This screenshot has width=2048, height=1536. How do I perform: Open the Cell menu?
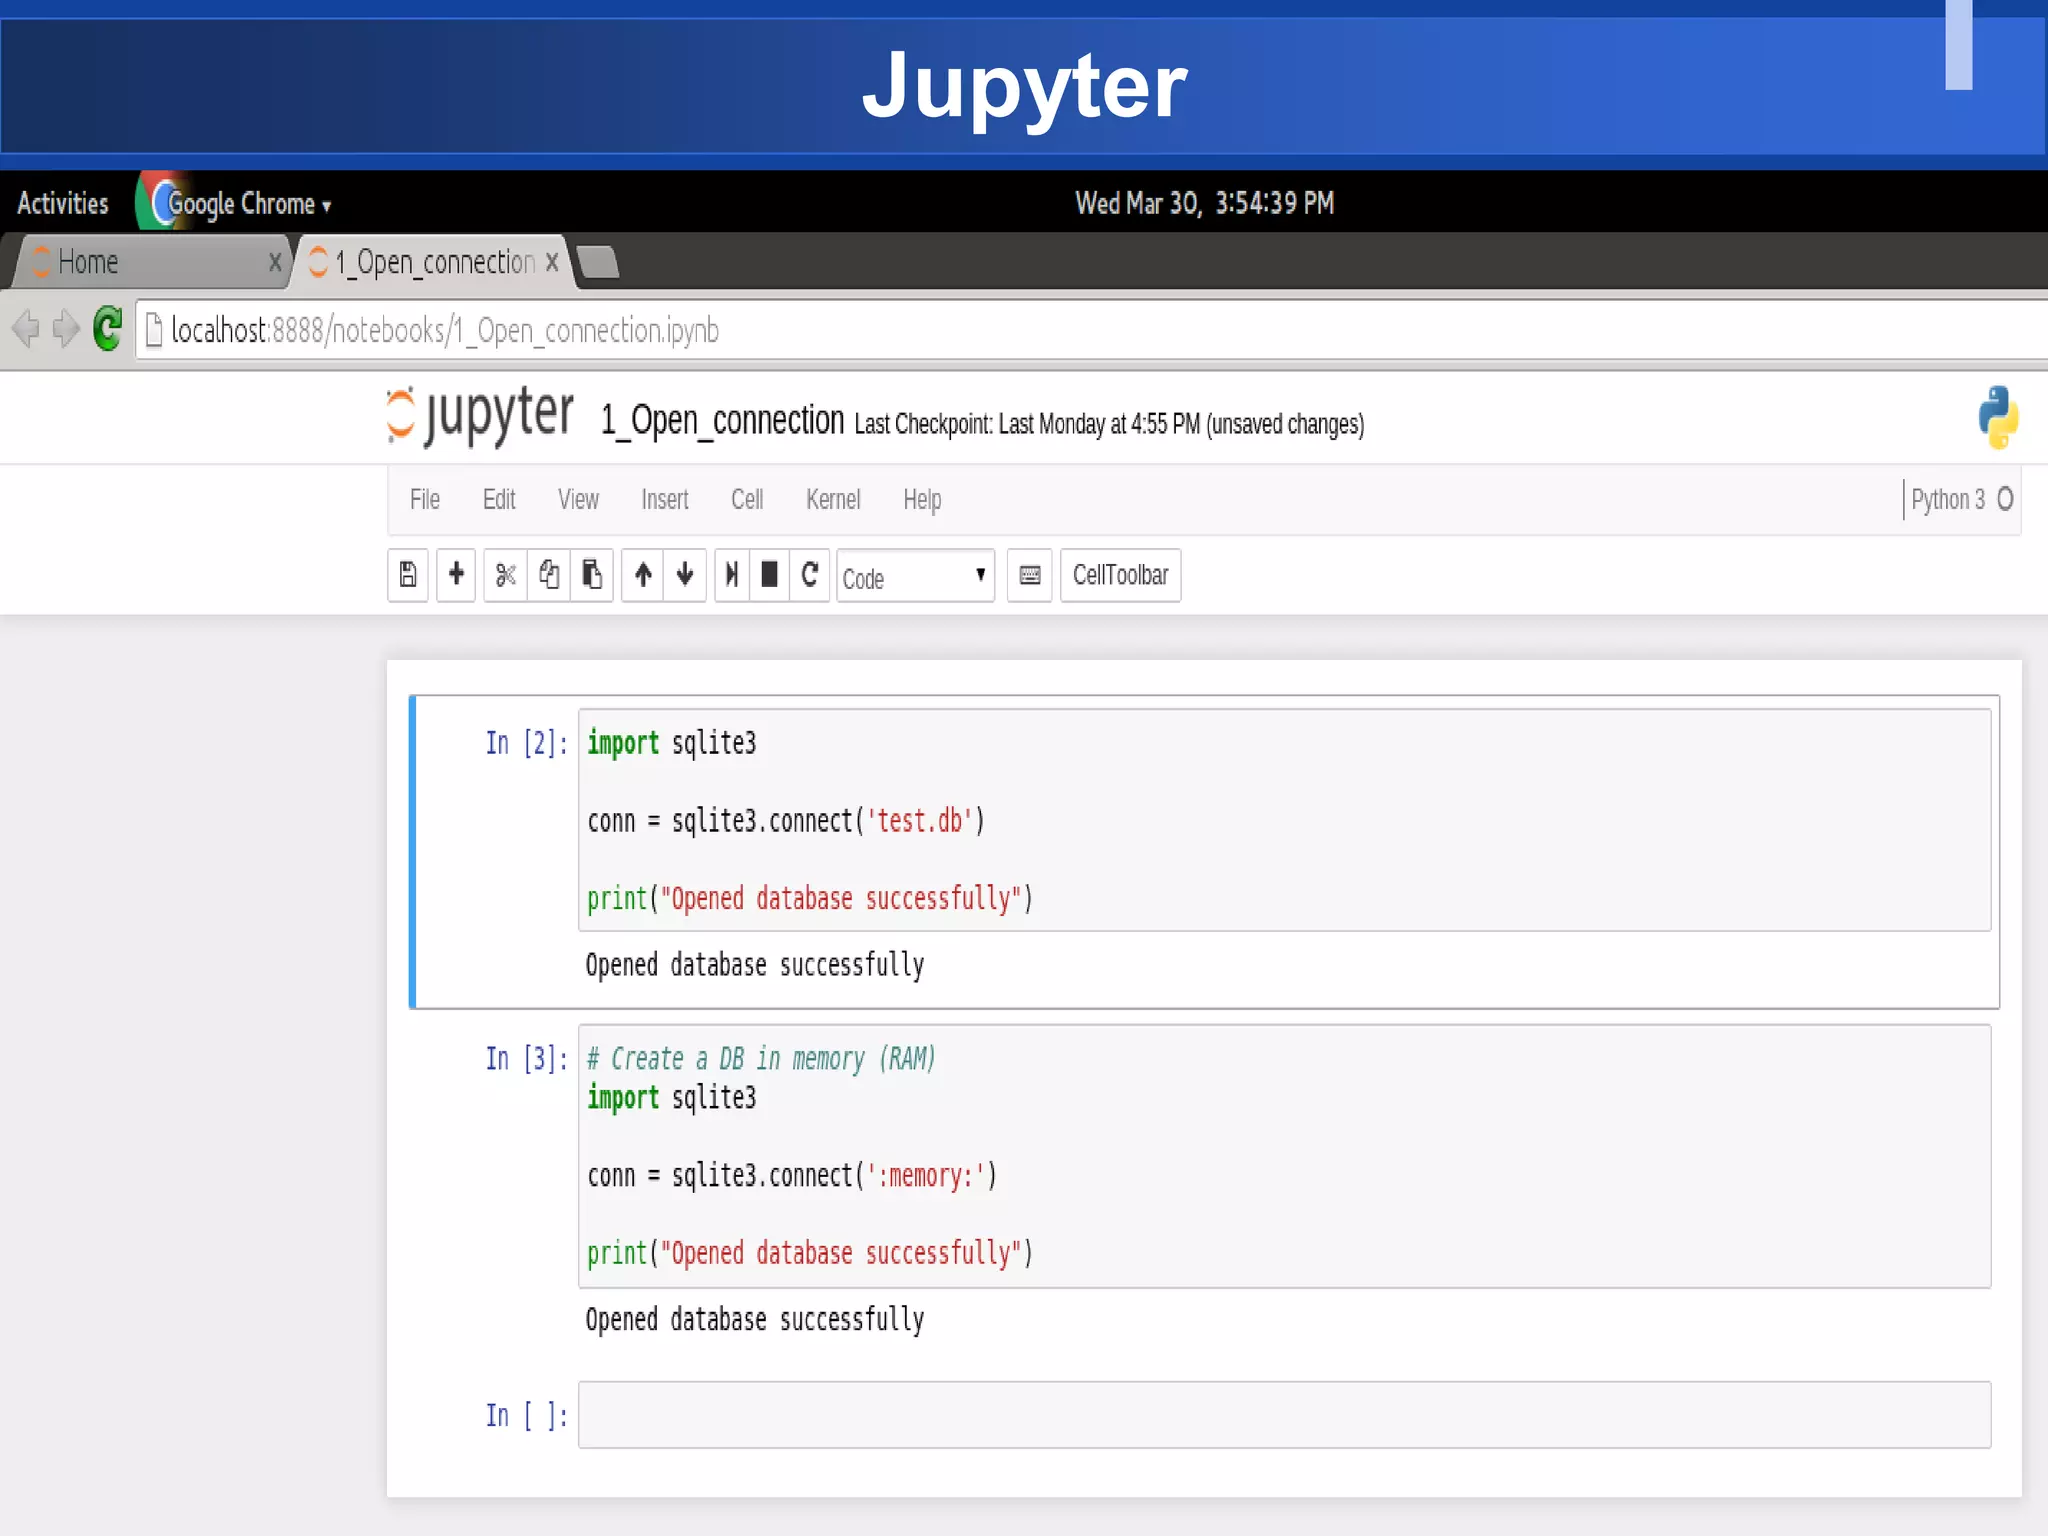(x=747, y=499)
